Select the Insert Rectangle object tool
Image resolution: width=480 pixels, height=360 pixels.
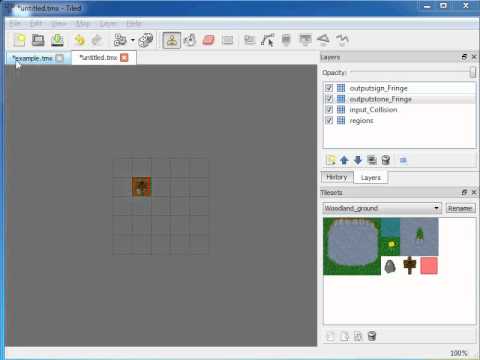(286, 40)
